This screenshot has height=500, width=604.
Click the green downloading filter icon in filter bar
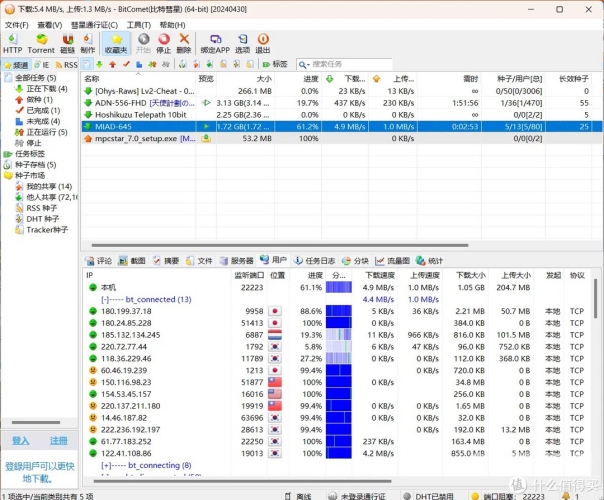tap(99, 64)
